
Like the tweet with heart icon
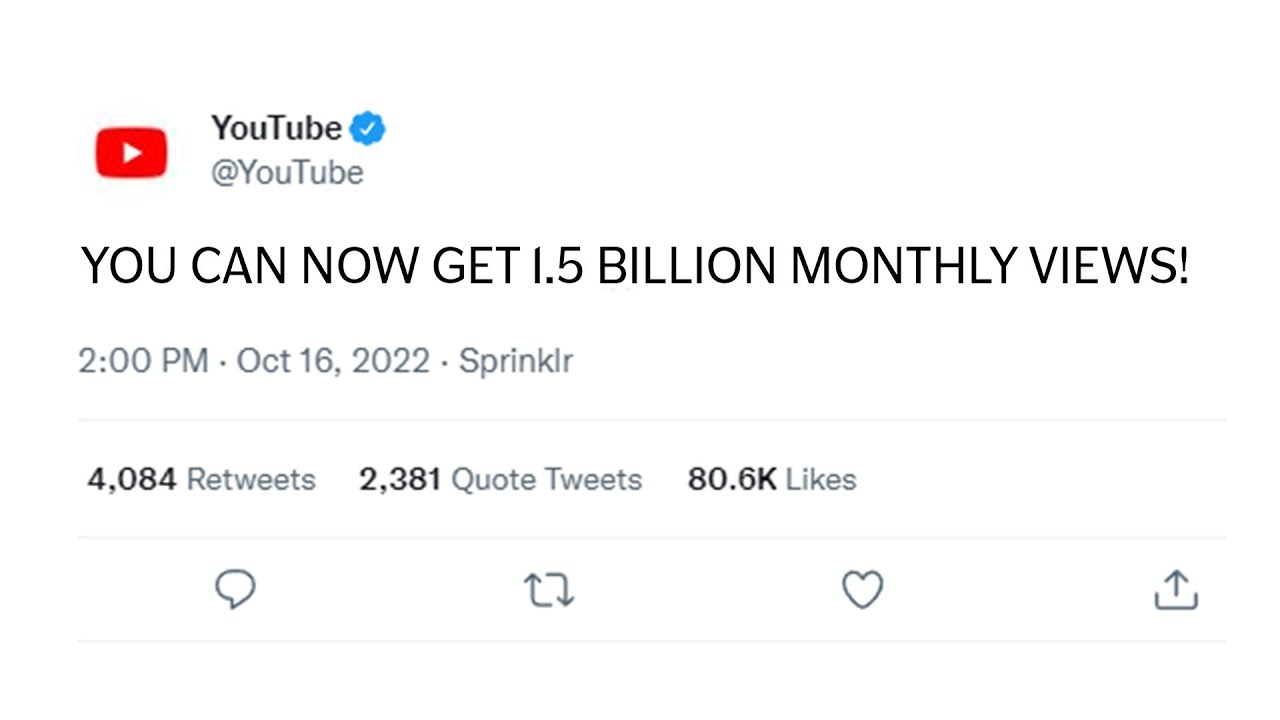(862, 590)
